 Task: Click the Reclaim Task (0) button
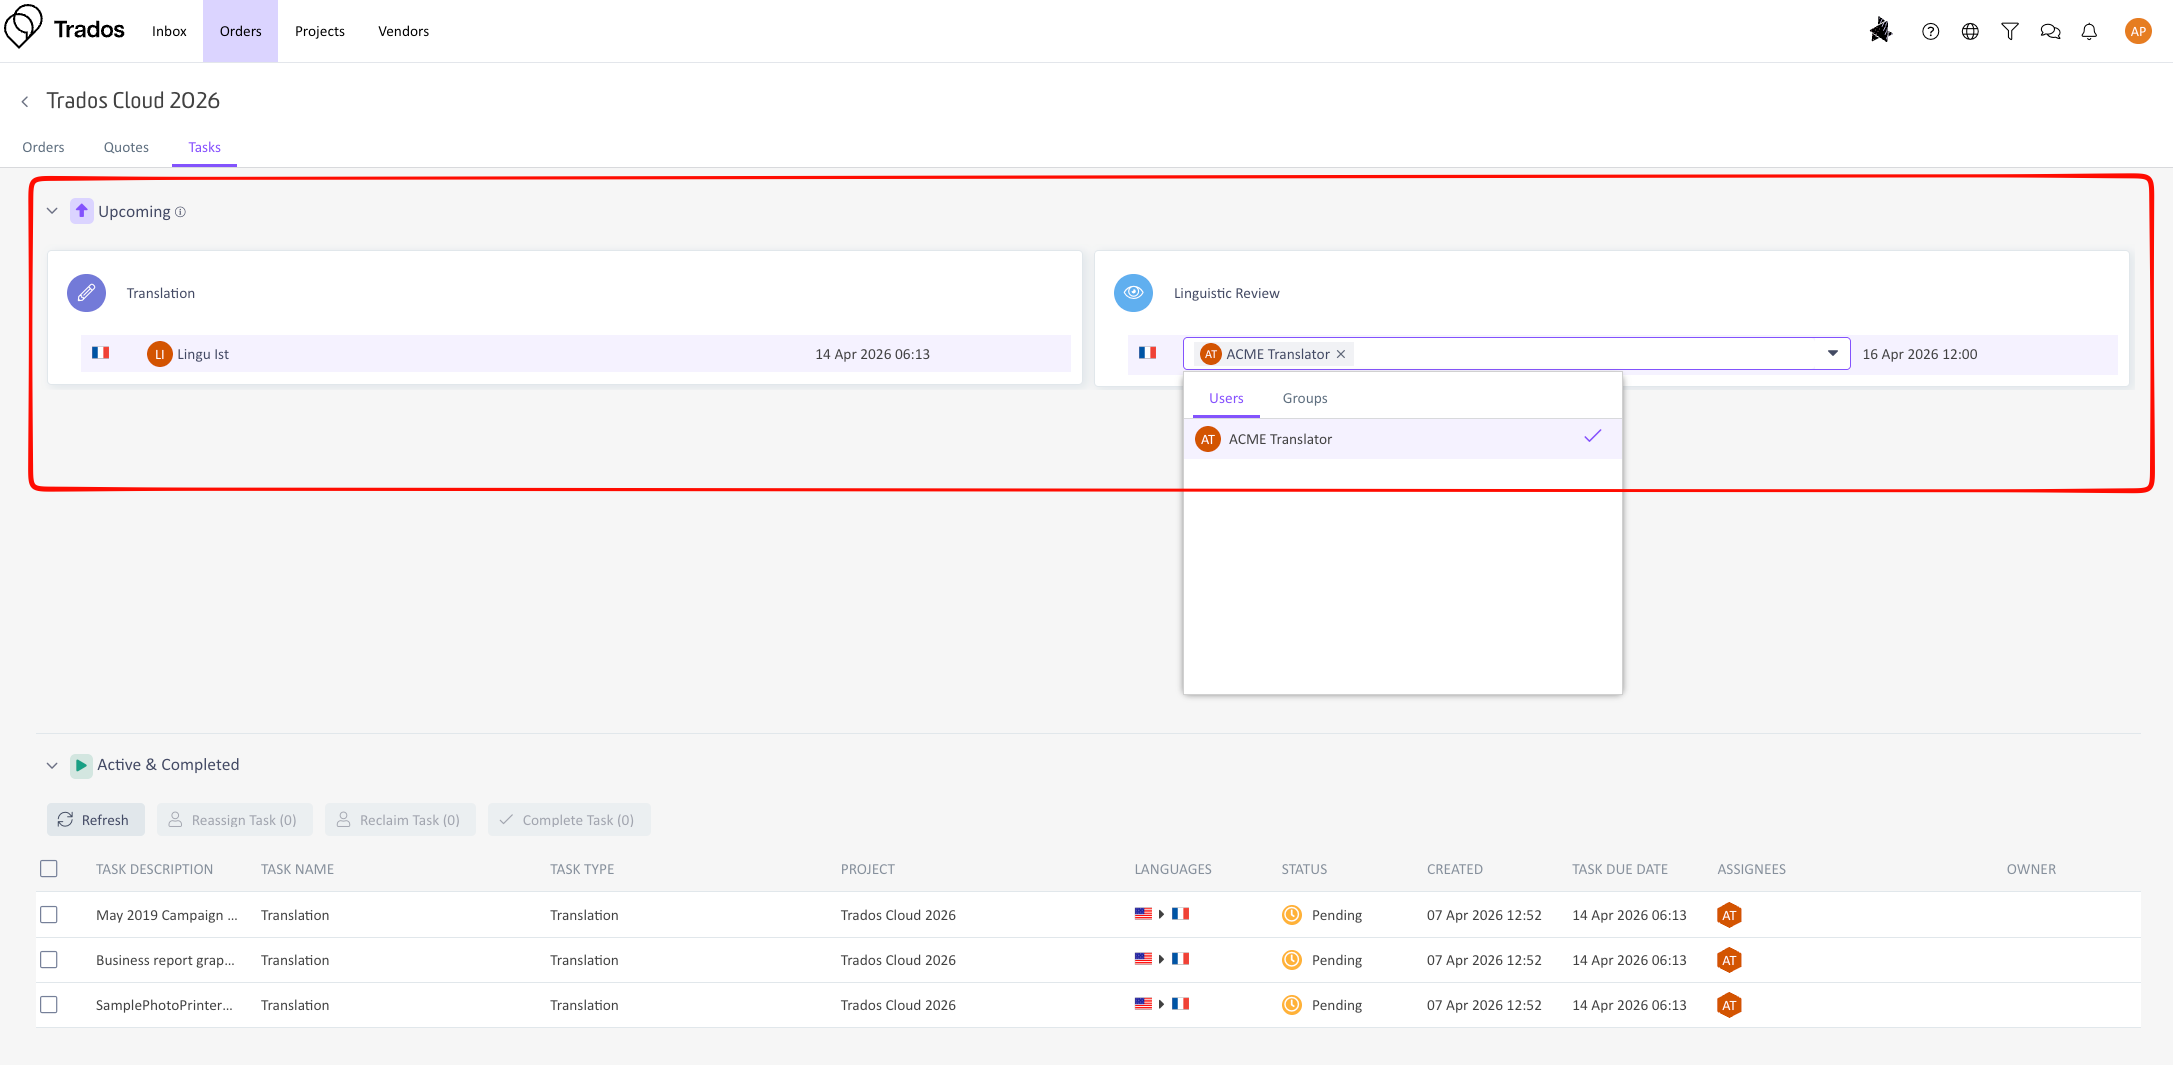[400, 820]
